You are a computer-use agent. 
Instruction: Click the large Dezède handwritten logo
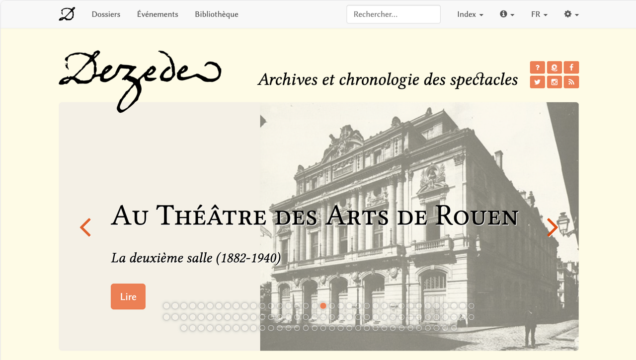(x=140, y=81)
